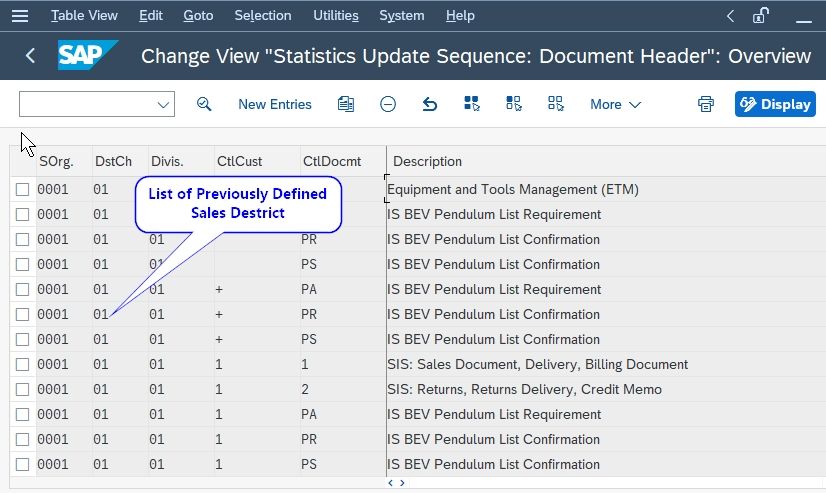Click the select-all corner cell of the table

coord(23,161)
